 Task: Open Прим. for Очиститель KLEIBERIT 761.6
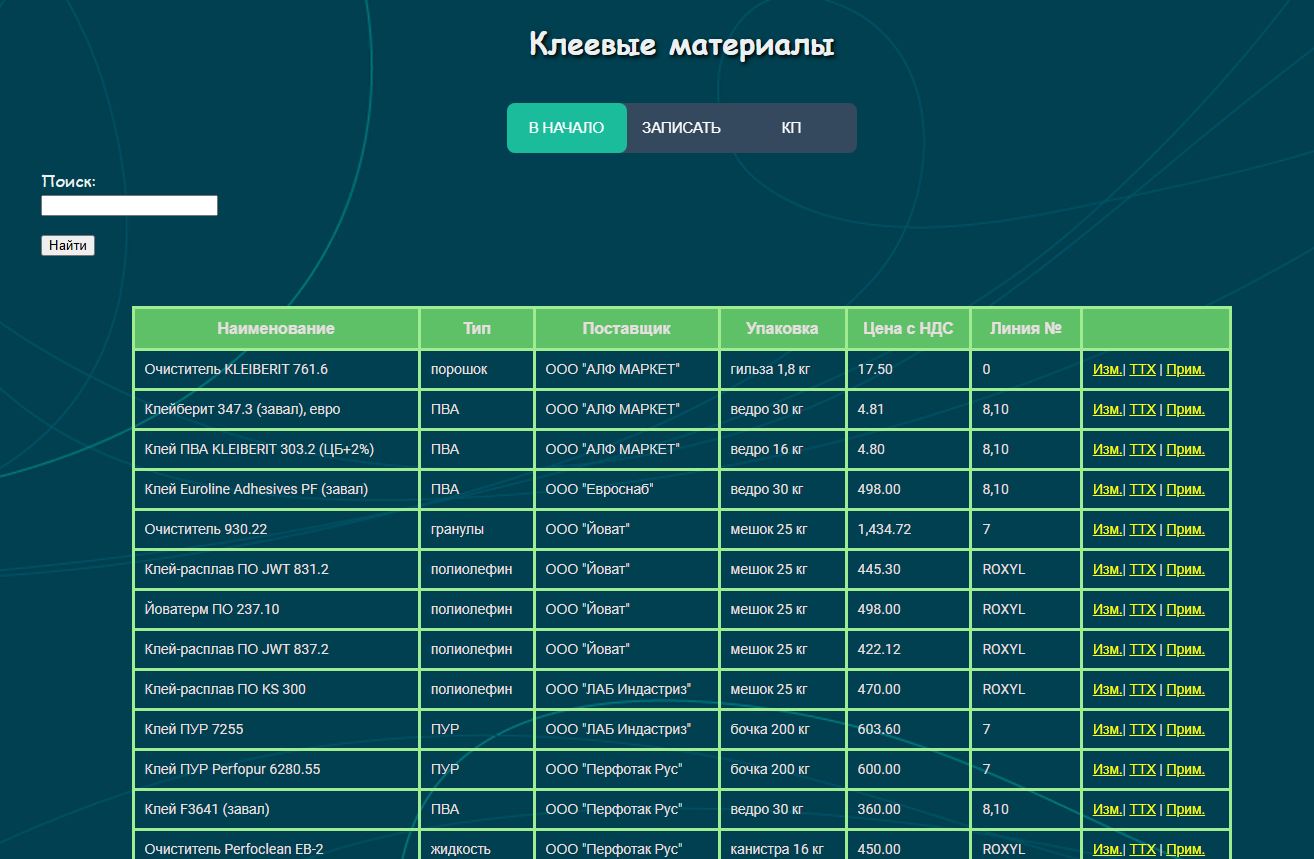pyautogui.click(x=1185, y=369)
